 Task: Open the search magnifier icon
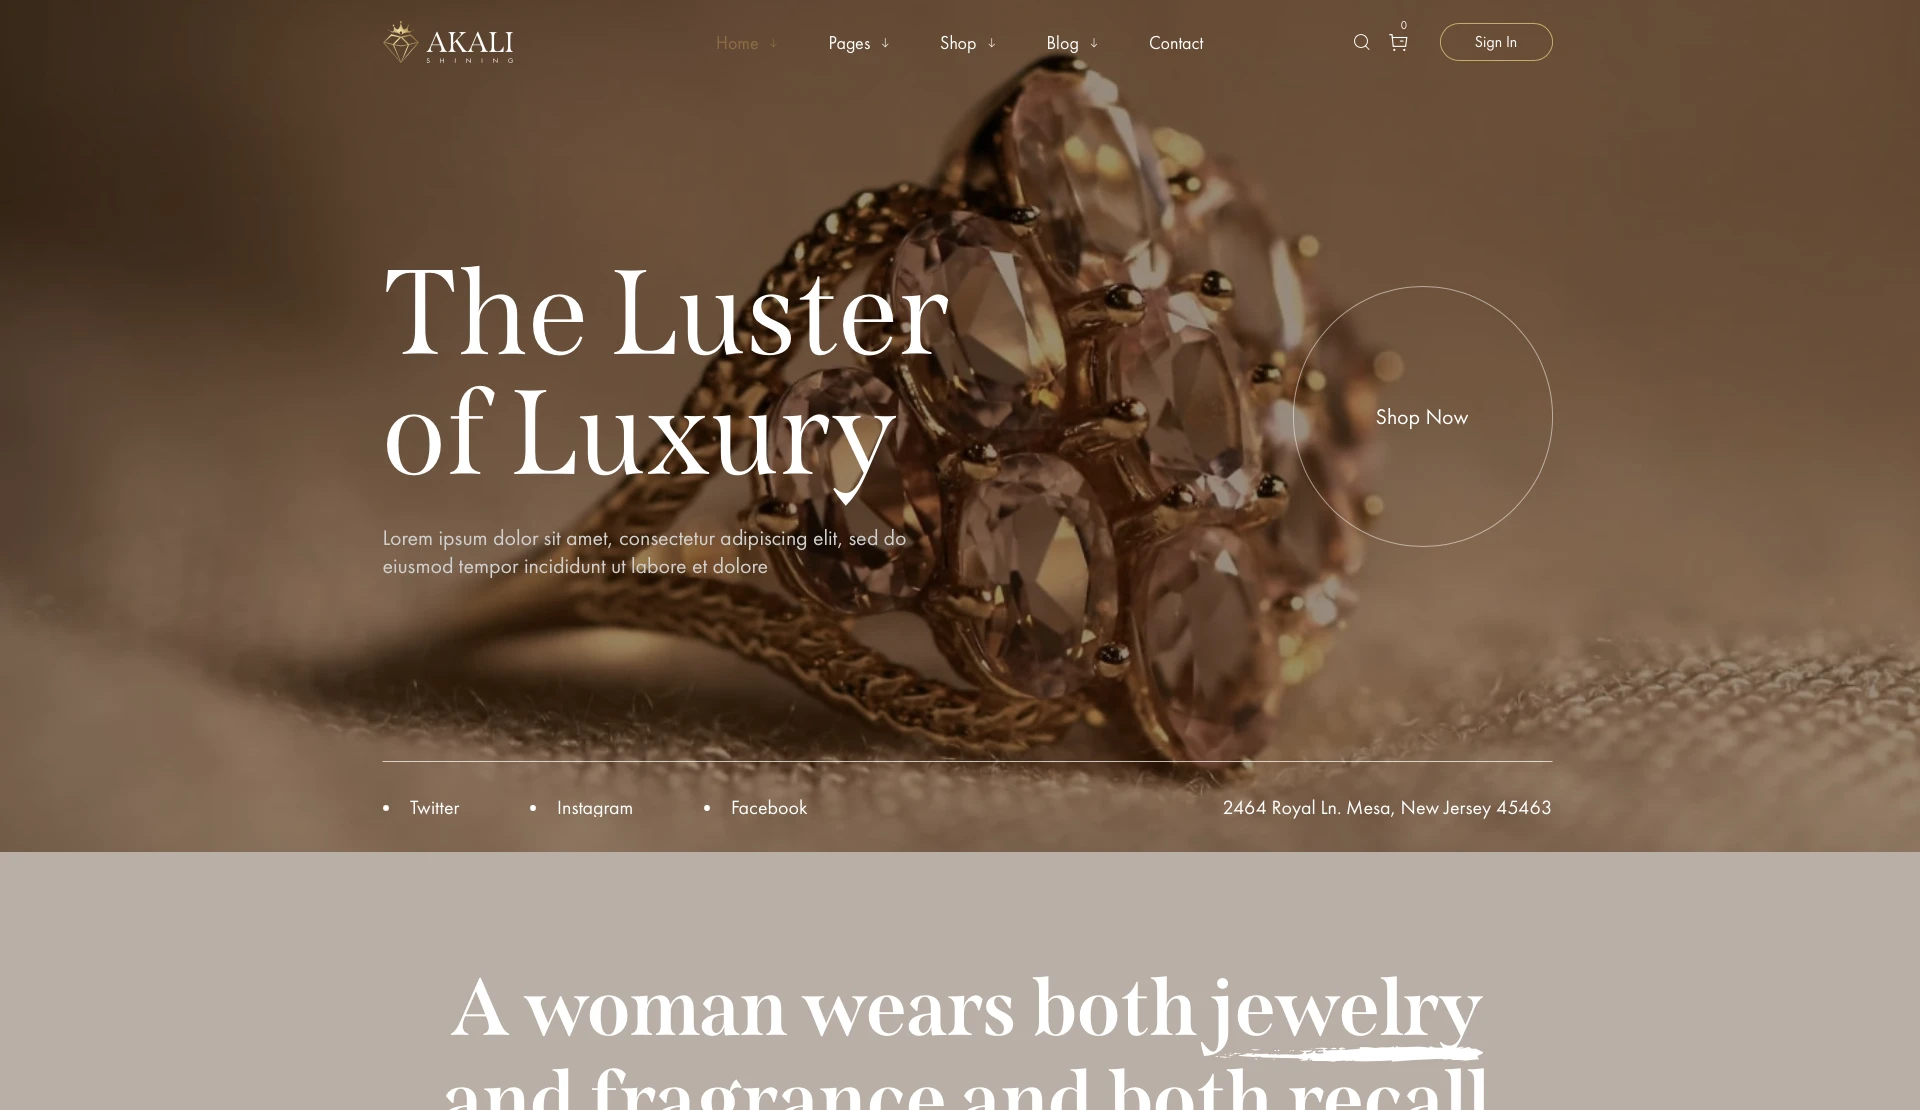[1361, 42]
